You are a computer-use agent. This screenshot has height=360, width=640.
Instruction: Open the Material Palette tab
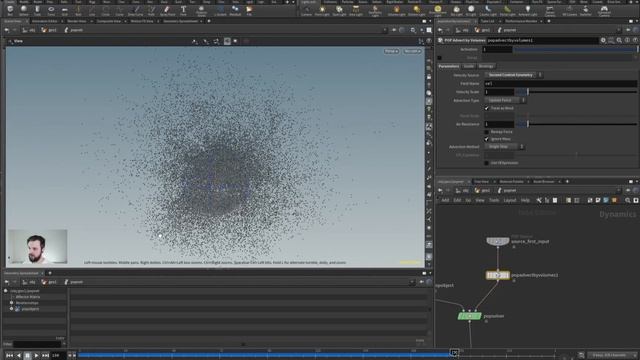point(511,182)
